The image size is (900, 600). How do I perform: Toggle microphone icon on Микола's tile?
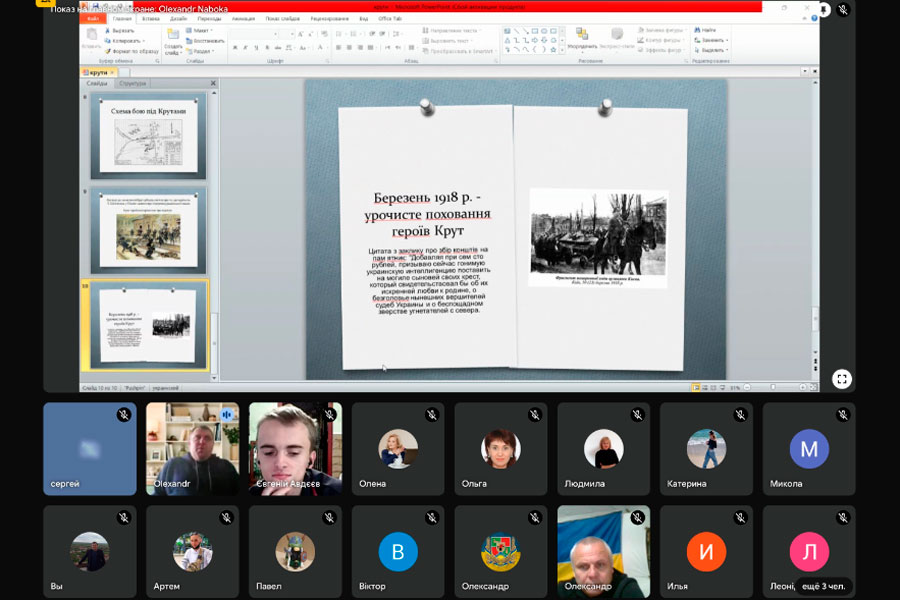click(843, 415)
